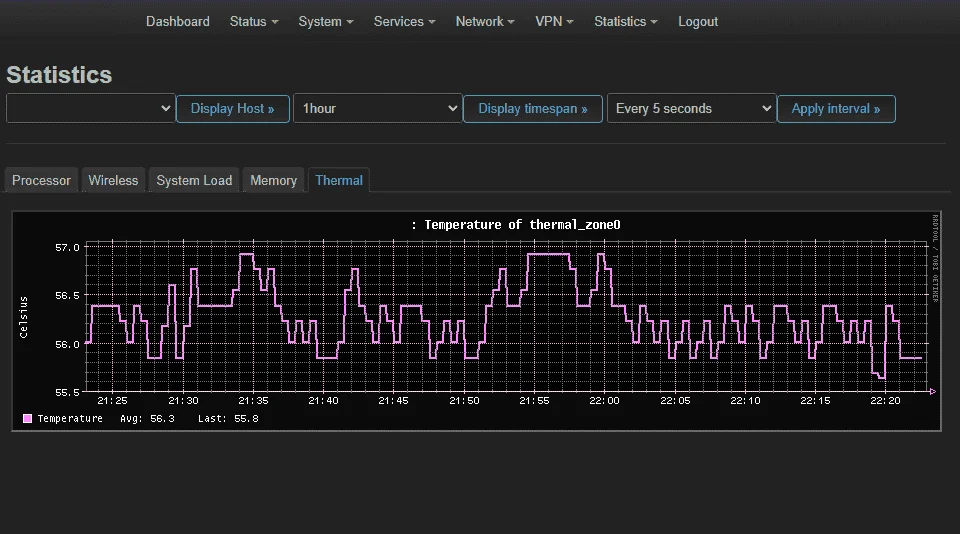
Task: Open the Dashboard page
Action: click(x=178, y=21)
